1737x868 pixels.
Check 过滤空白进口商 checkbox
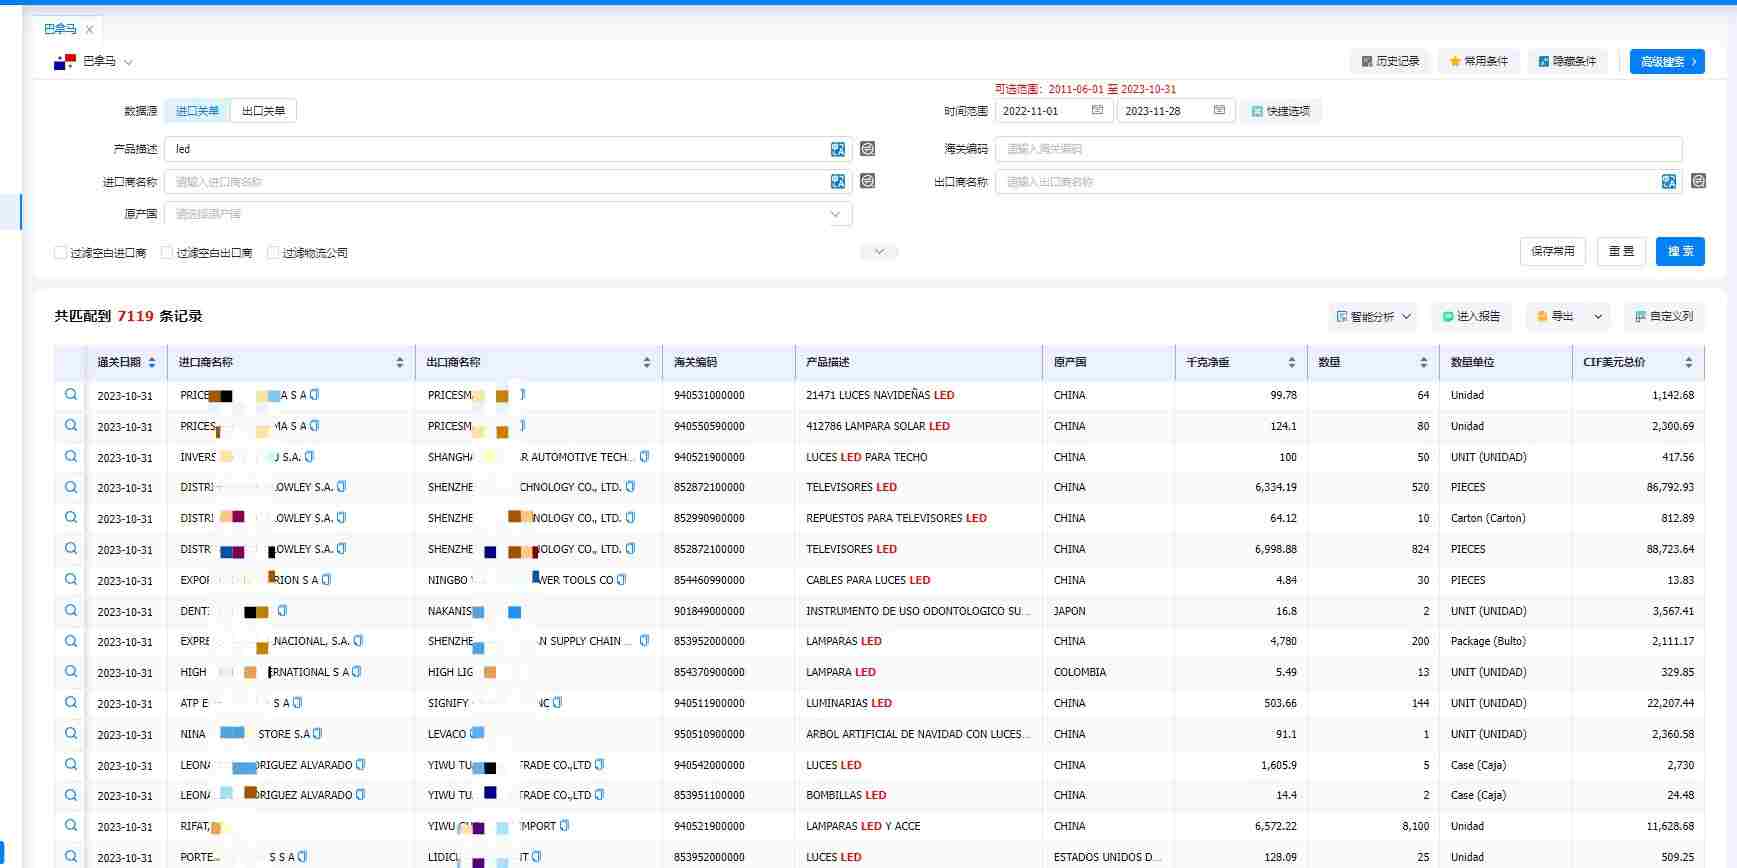61,253
